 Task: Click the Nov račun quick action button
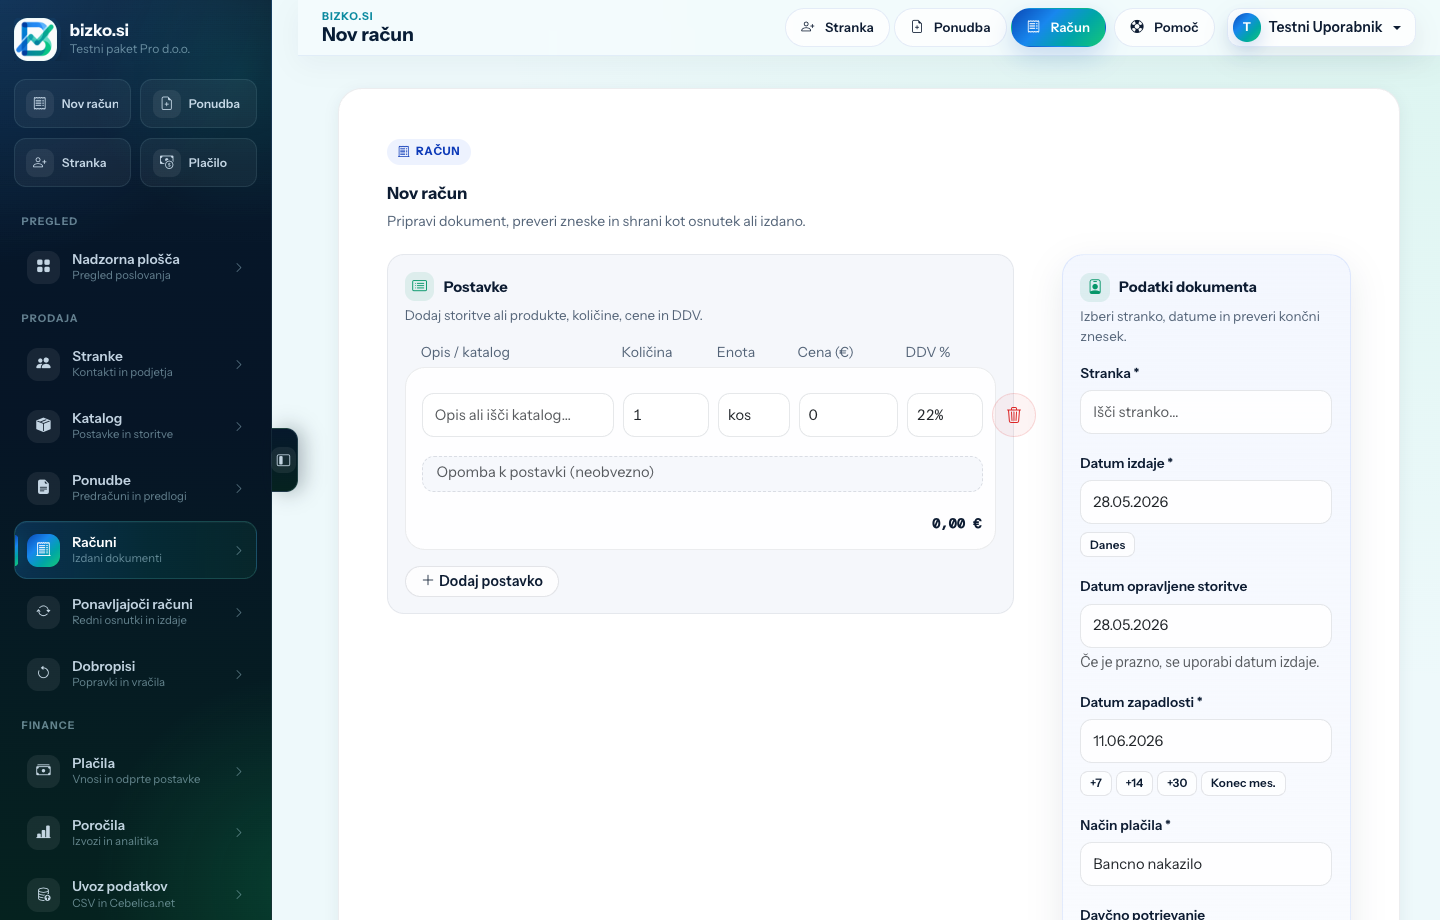72,104
